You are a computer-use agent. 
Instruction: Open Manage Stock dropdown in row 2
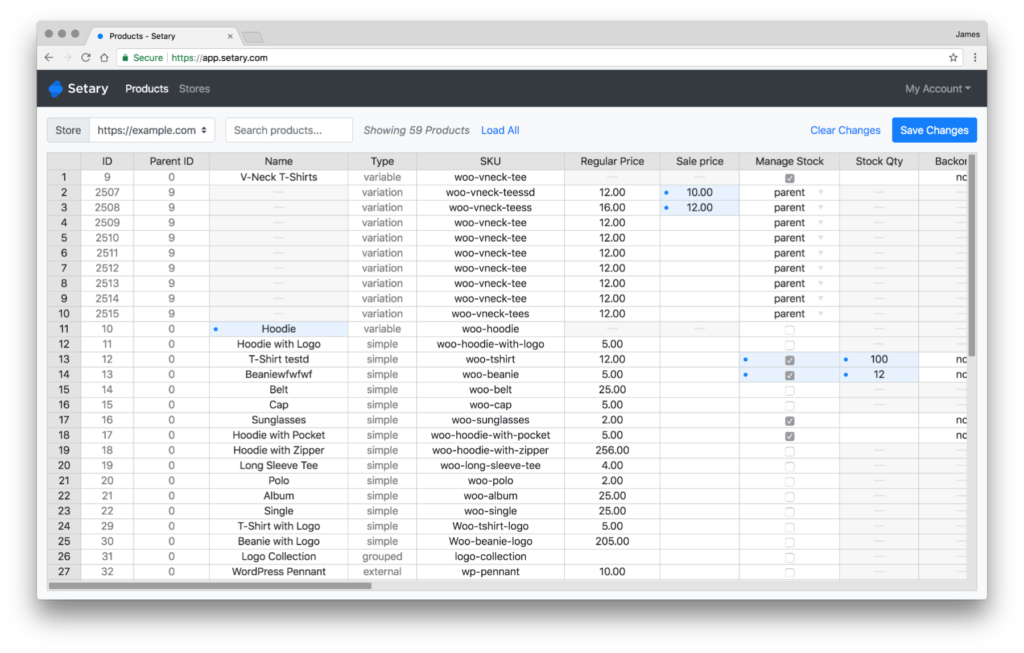pos(821,193)
